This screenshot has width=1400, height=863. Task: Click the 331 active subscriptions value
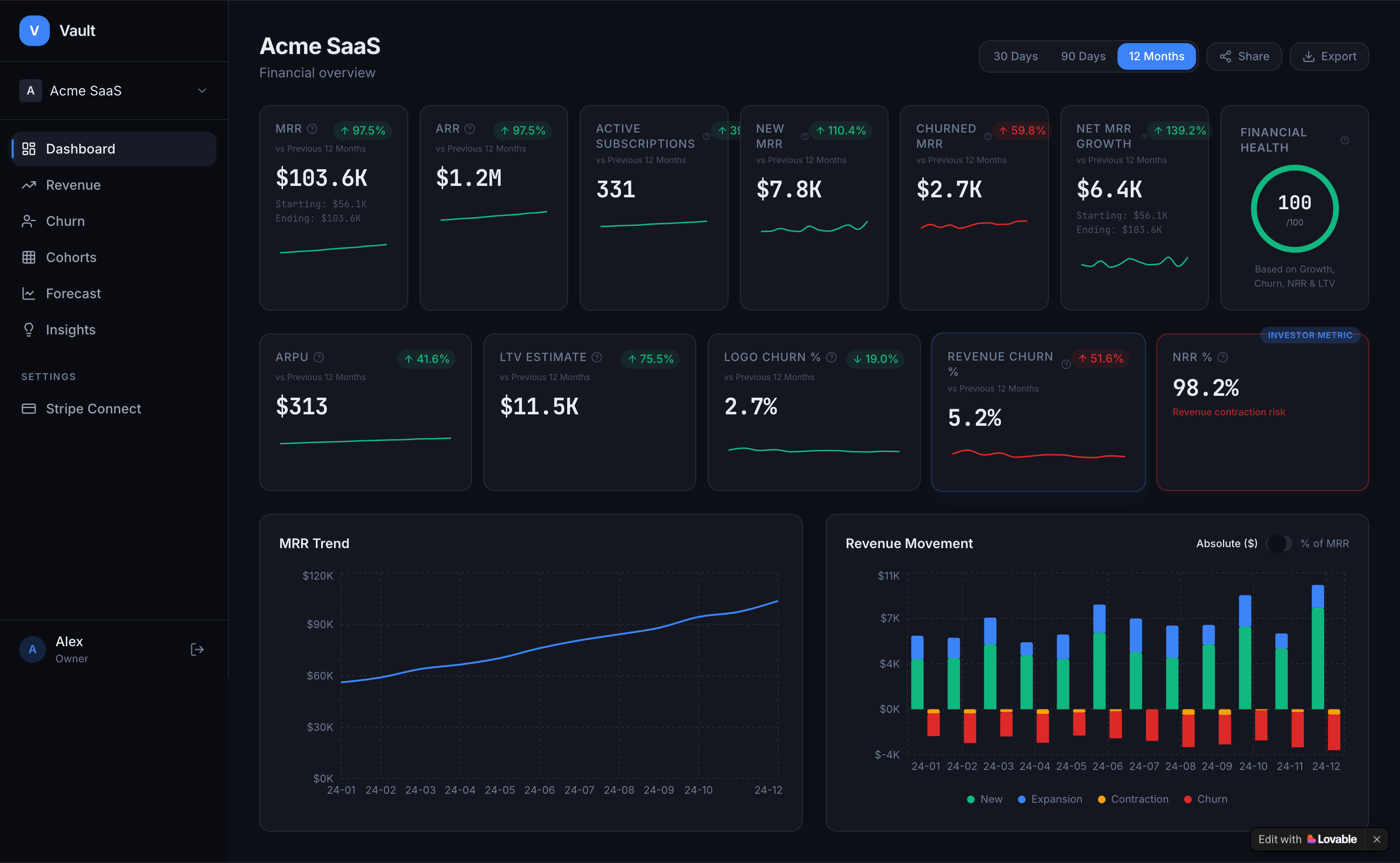pos(615,189)
